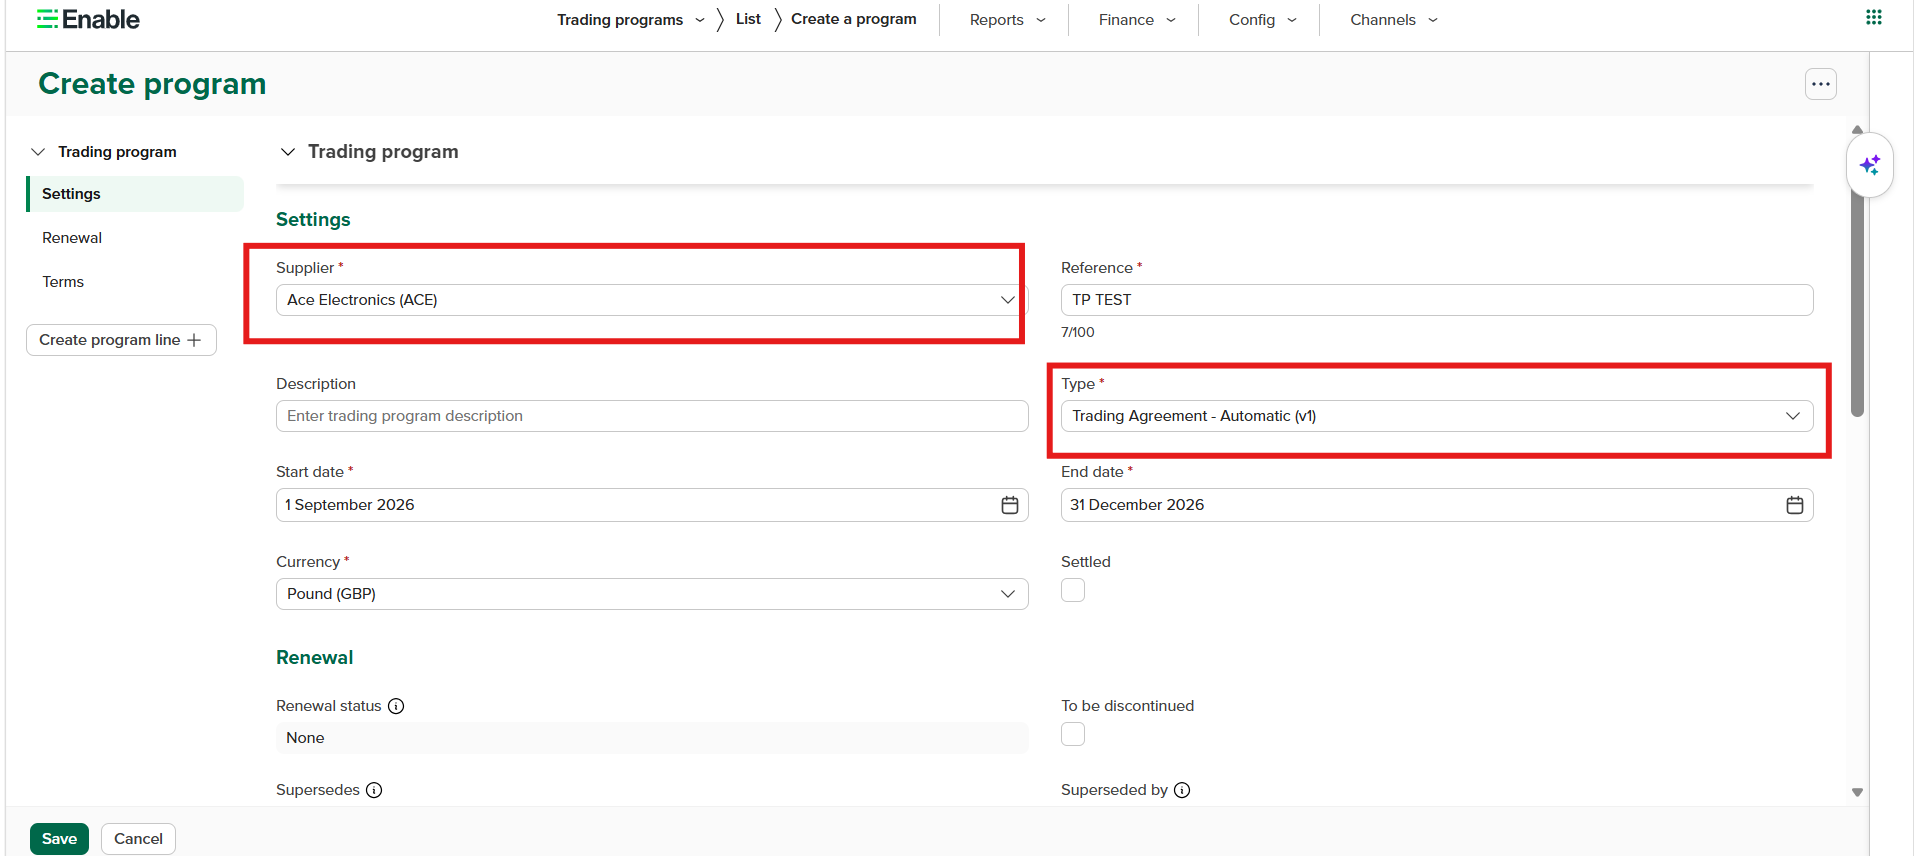Open the three-dot more options menu
The width and height of the screenshot is (1918, 856).
(x=1820, y=84)
